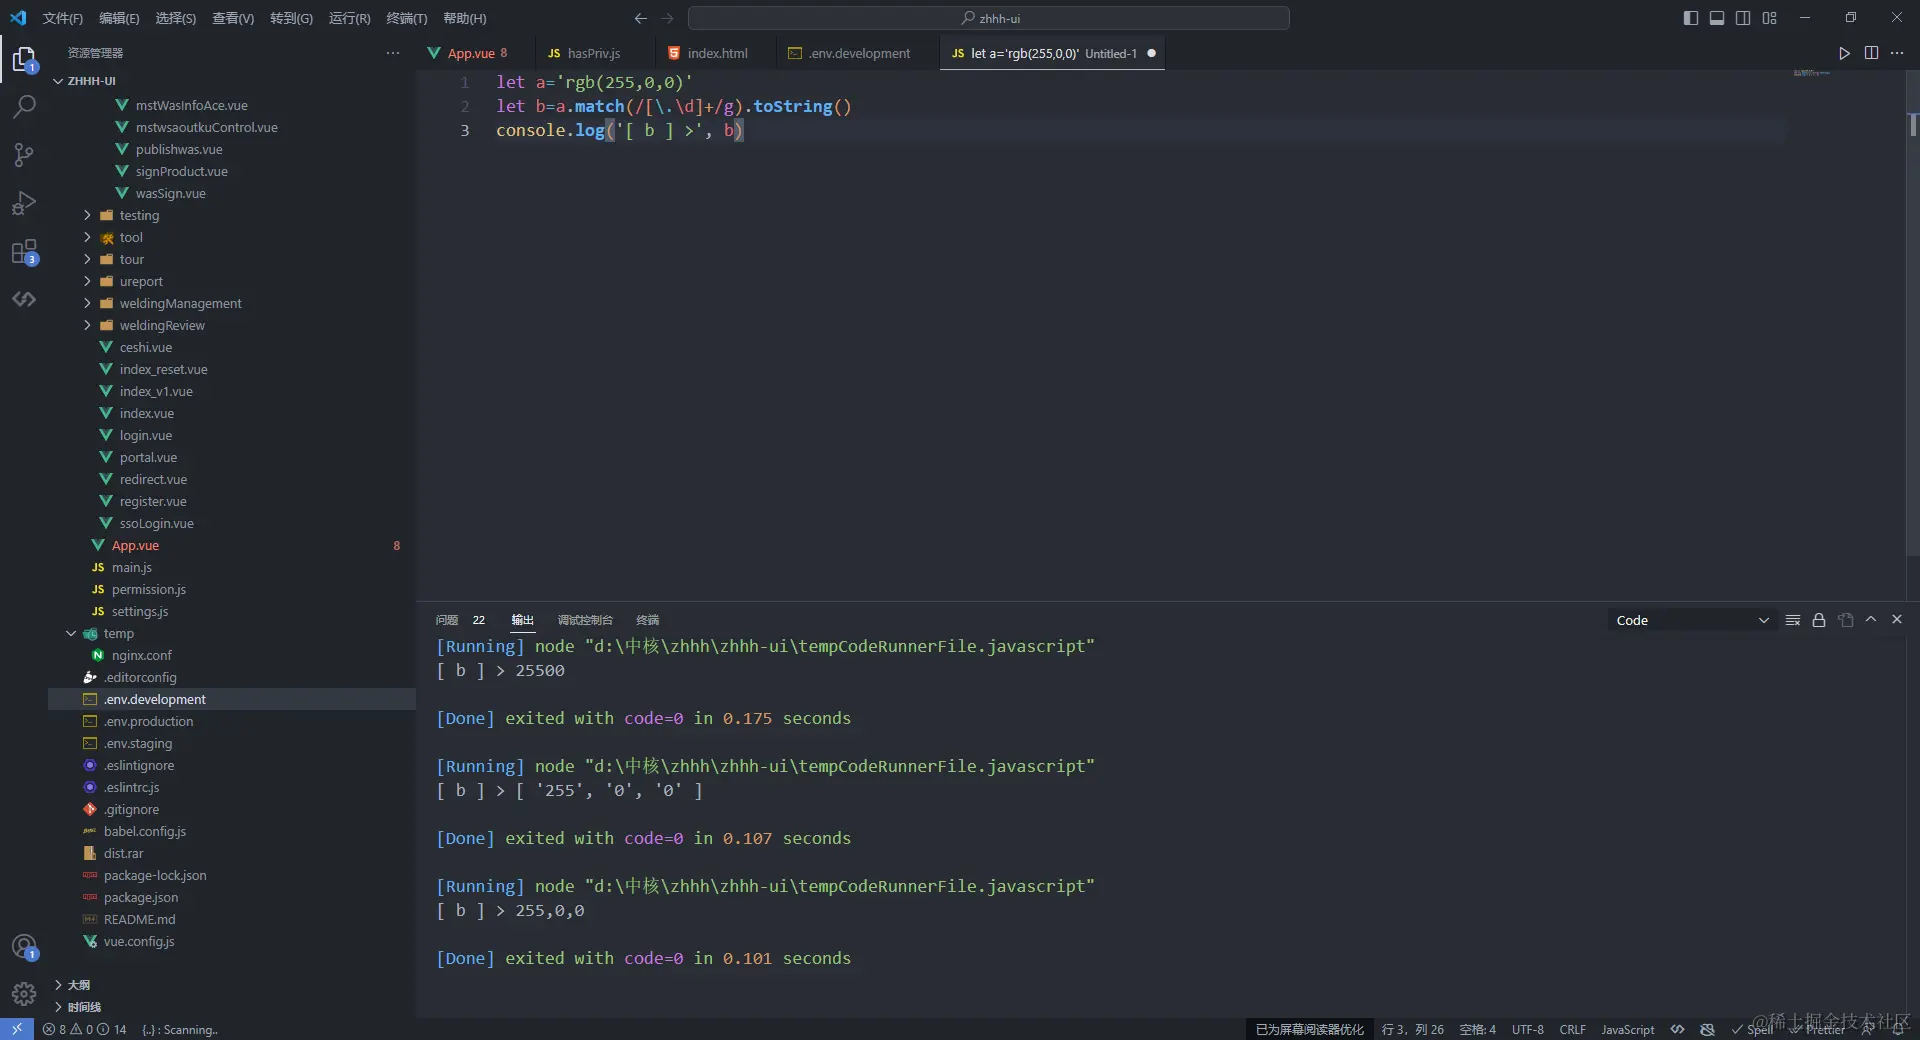Open the Customize Layout icon

point(1770,18)
